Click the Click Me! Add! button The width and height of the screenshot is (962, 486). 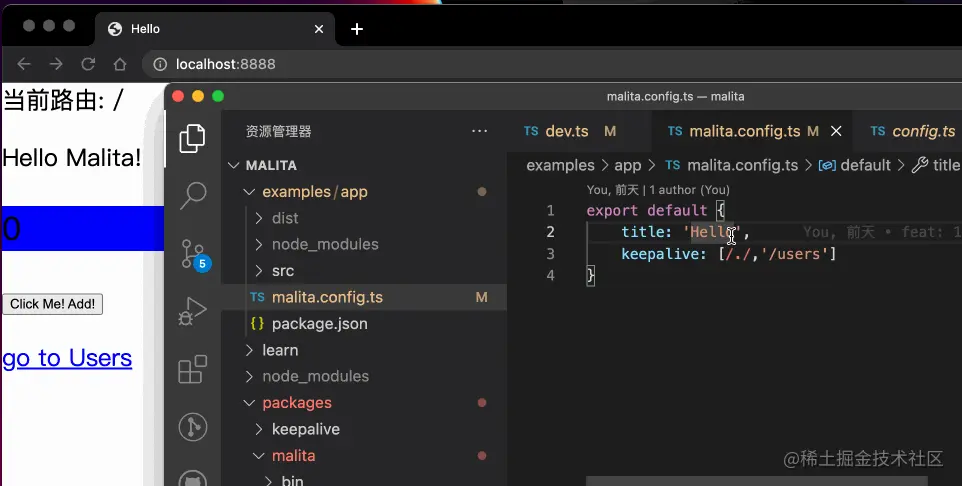tap(53, 304)
